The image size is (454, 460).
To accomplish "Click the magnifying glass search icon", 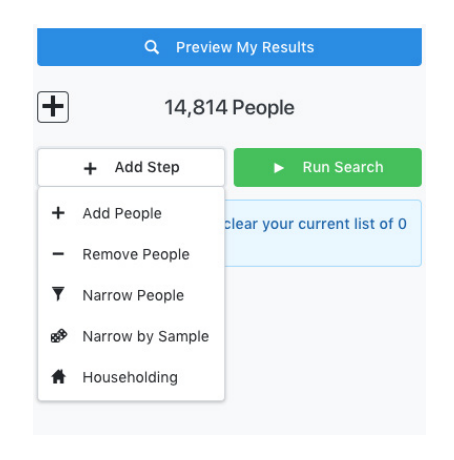I will [x=152, y=47].
